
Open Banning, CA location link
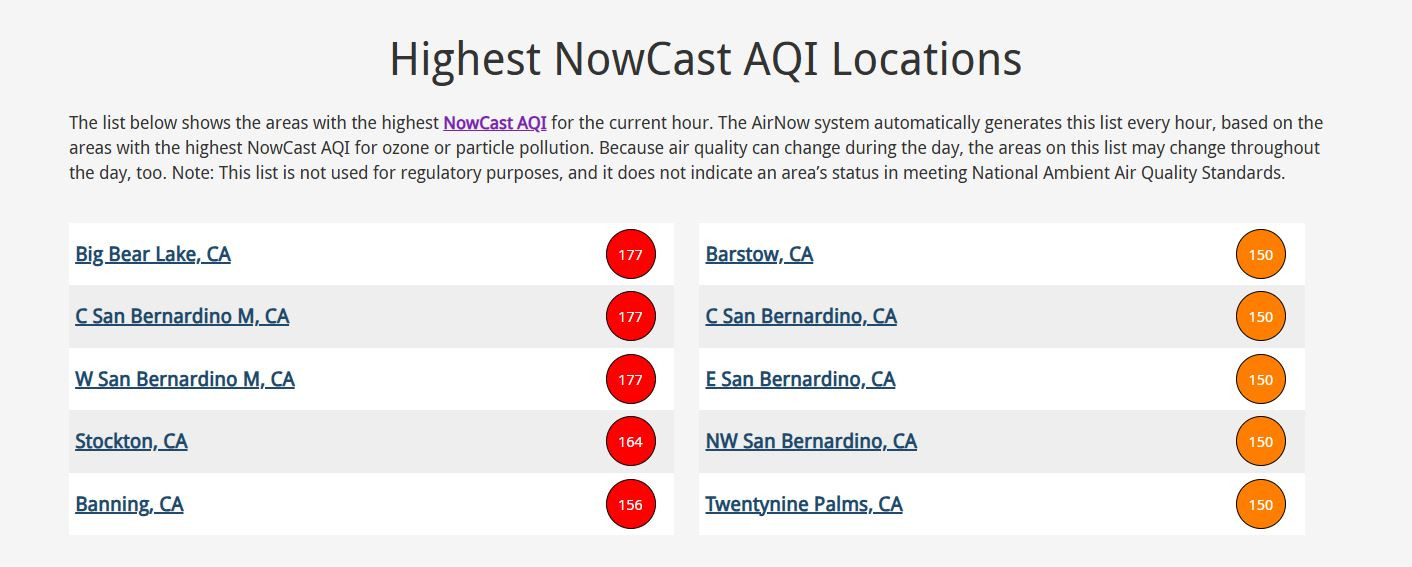click(129, 504)
